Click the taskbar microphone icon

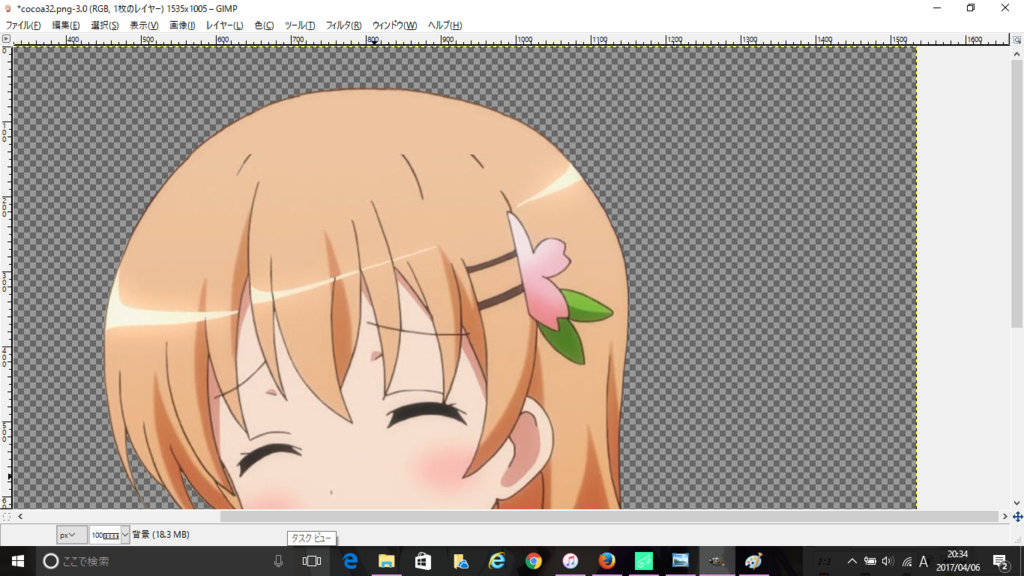(278, 561)
